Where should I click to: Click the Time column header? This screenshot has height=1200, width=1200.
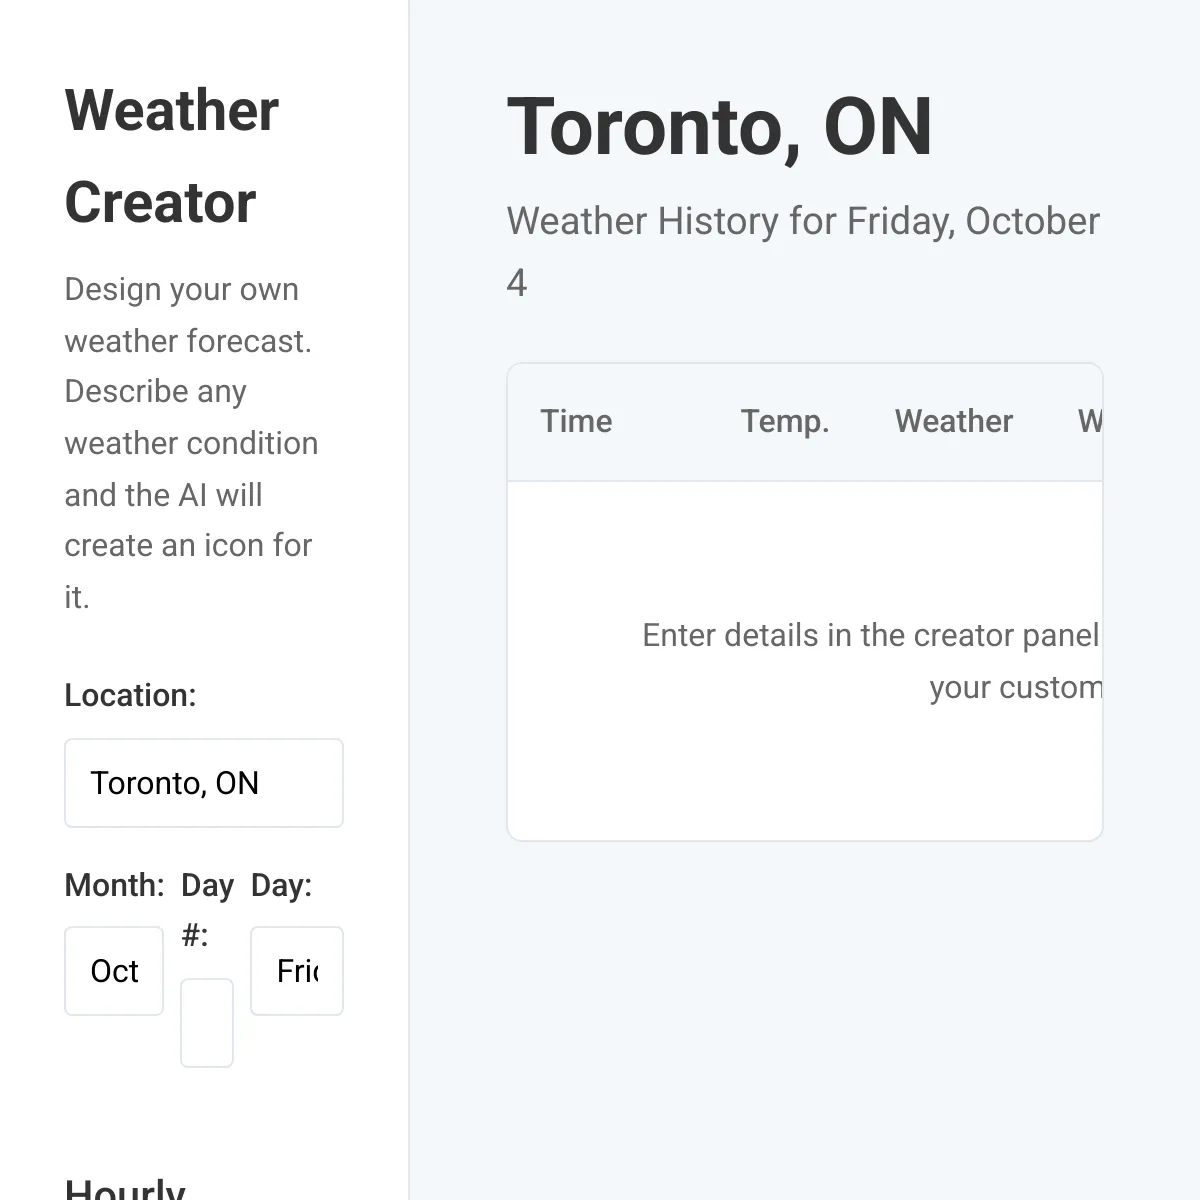(576, 421)
